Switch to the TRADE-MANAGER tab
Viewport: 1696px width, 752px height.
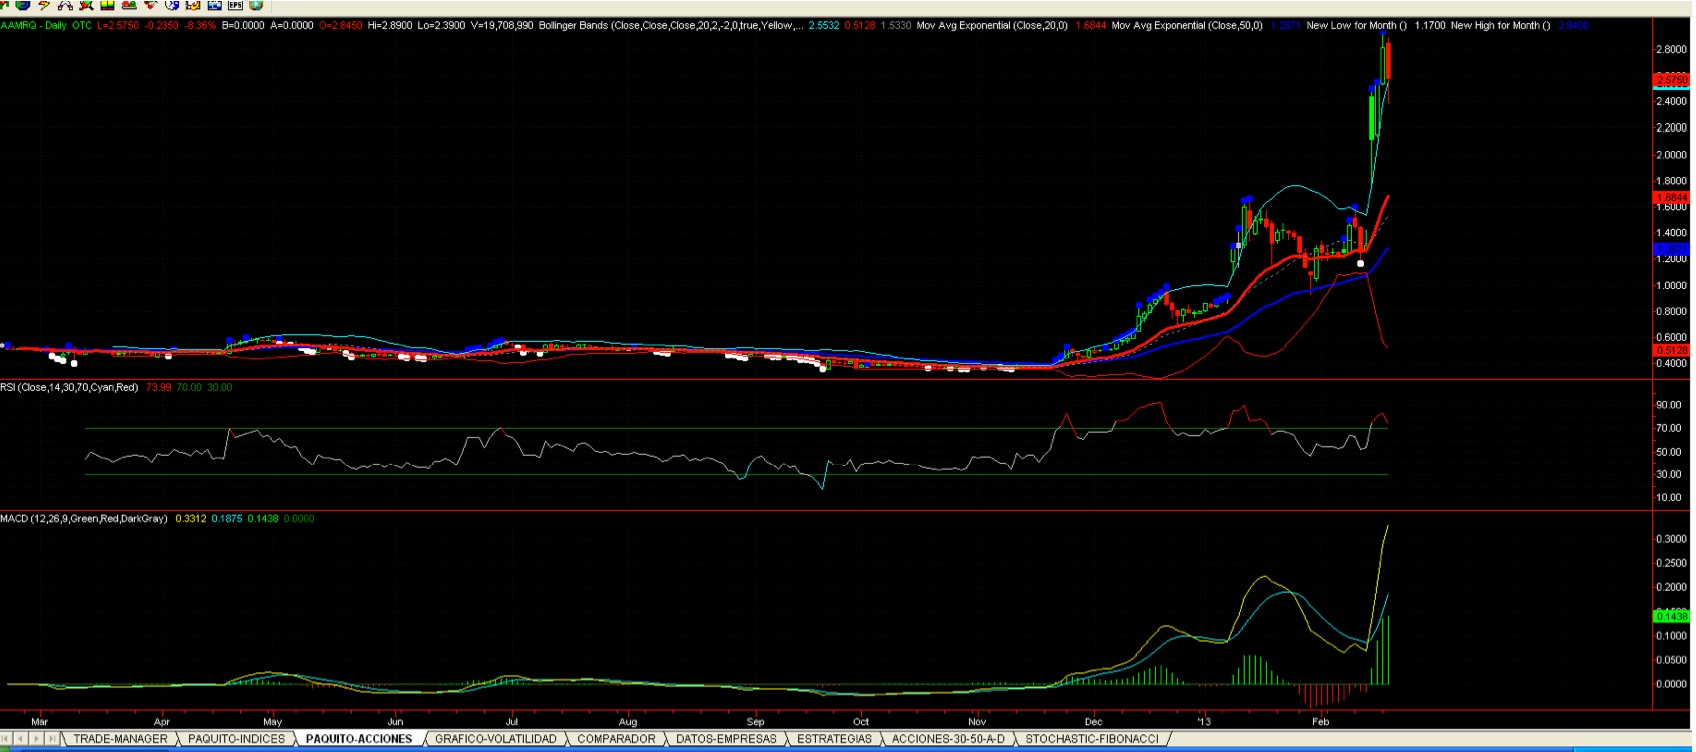[121, 739]
